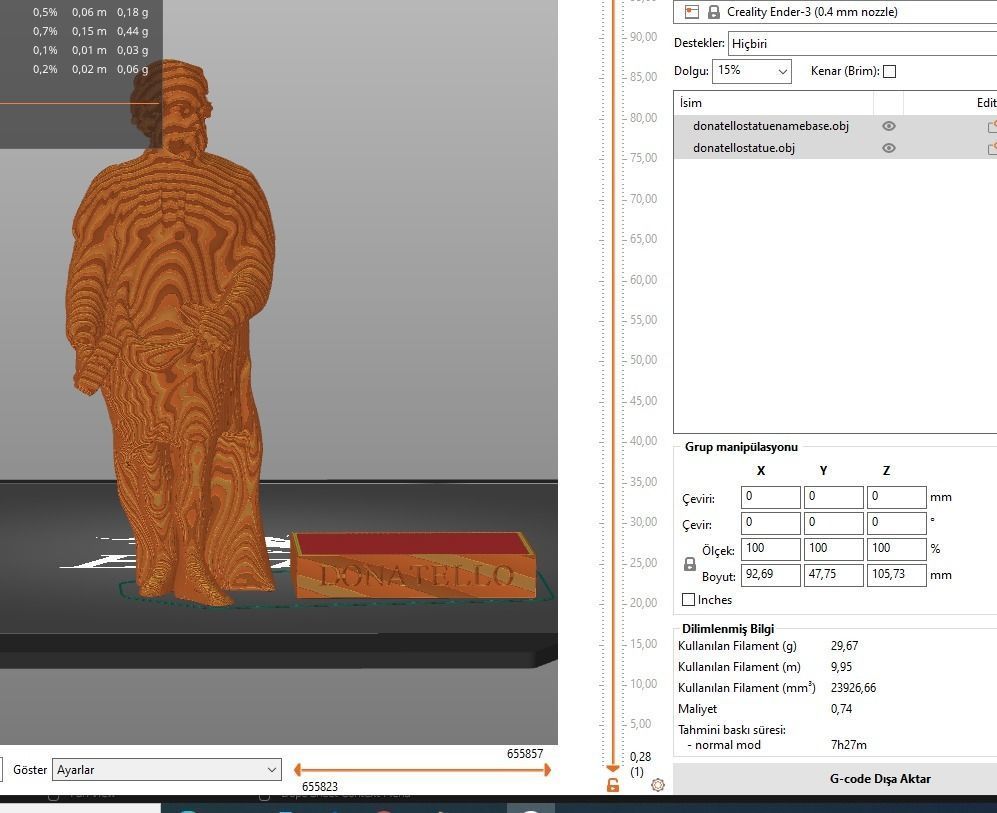This screenshot has width=997, height=813.
Task: Toggle the uniform scale lock icon beside Ölçek
Action: click(690, 563)
